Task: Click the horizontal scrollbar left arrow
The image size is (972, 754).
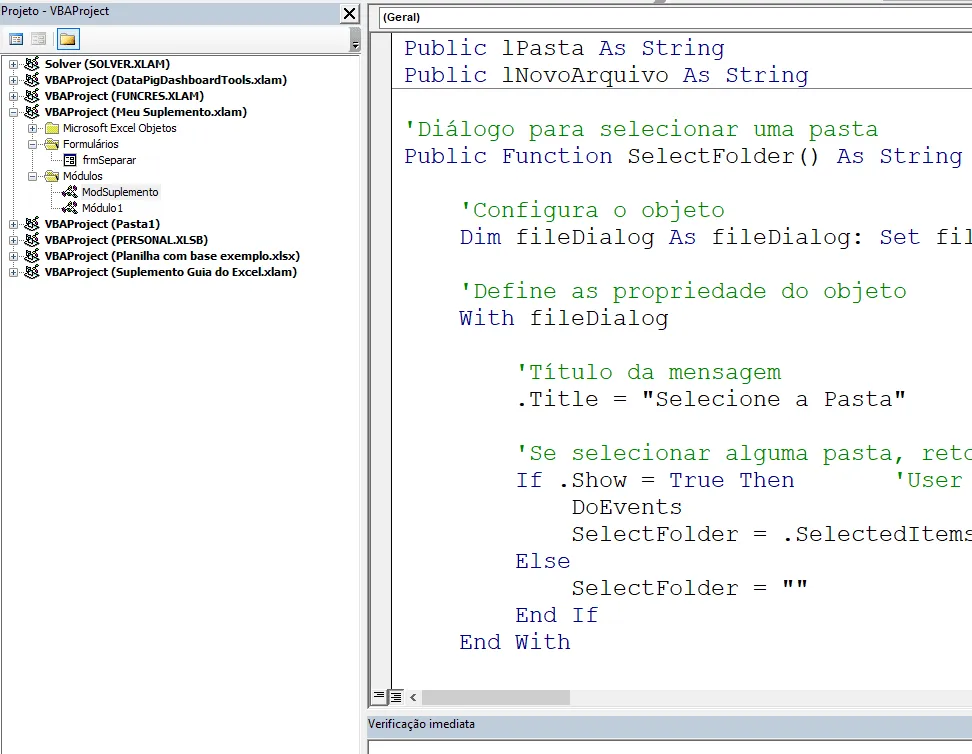Action: [x=413, y=698]
